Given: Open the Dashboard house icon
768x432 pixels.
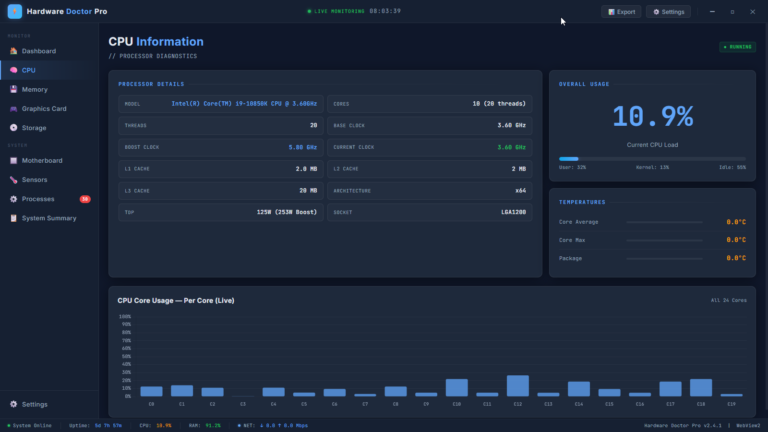Looking at the screenshot, I should [13, 51].
